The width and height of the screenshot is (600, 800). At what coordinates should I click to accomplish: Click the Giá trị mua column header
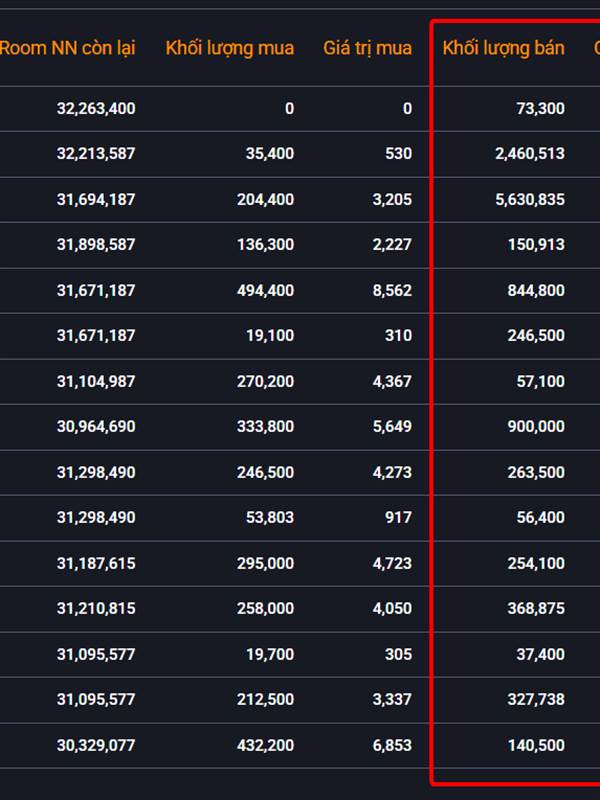[367, 48]
